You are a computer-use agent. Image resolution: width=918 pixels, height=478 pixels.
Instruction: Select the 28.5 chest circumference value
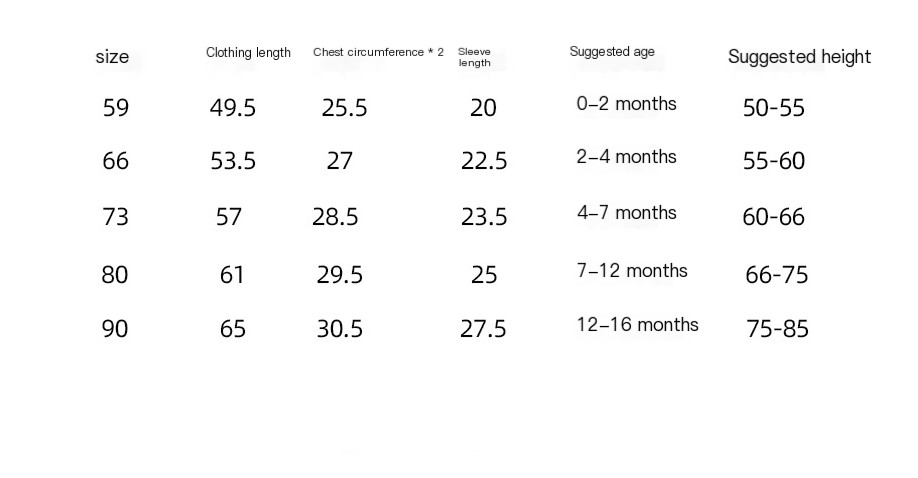[x=335, y=217]
